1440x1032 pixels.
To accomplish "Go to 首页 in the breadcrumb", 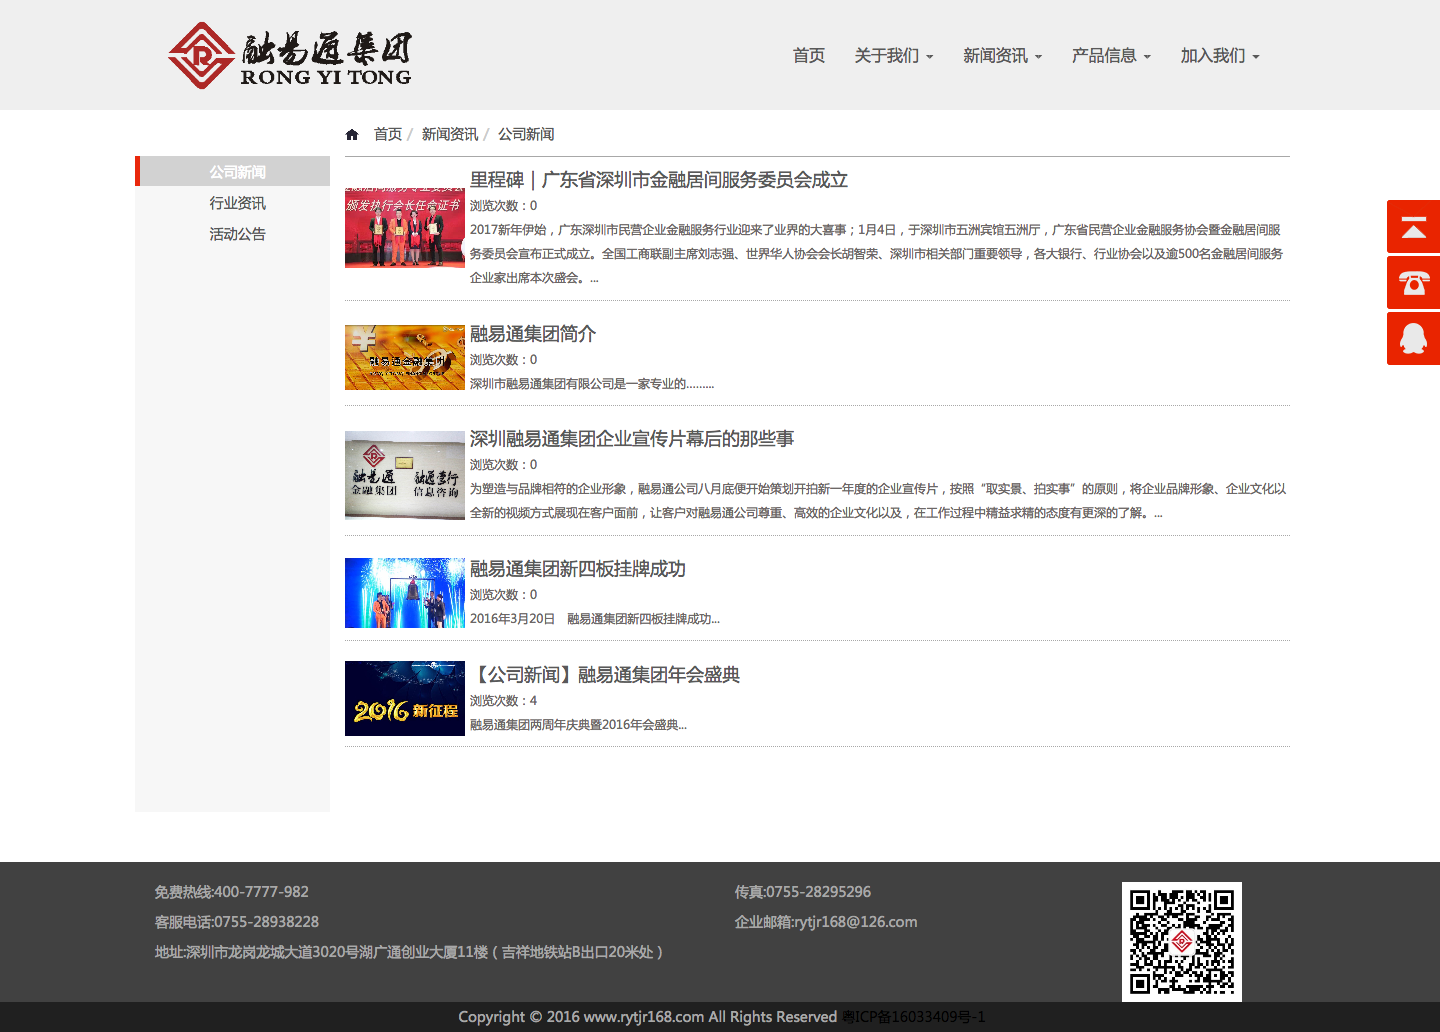I will tap(388, 134).
